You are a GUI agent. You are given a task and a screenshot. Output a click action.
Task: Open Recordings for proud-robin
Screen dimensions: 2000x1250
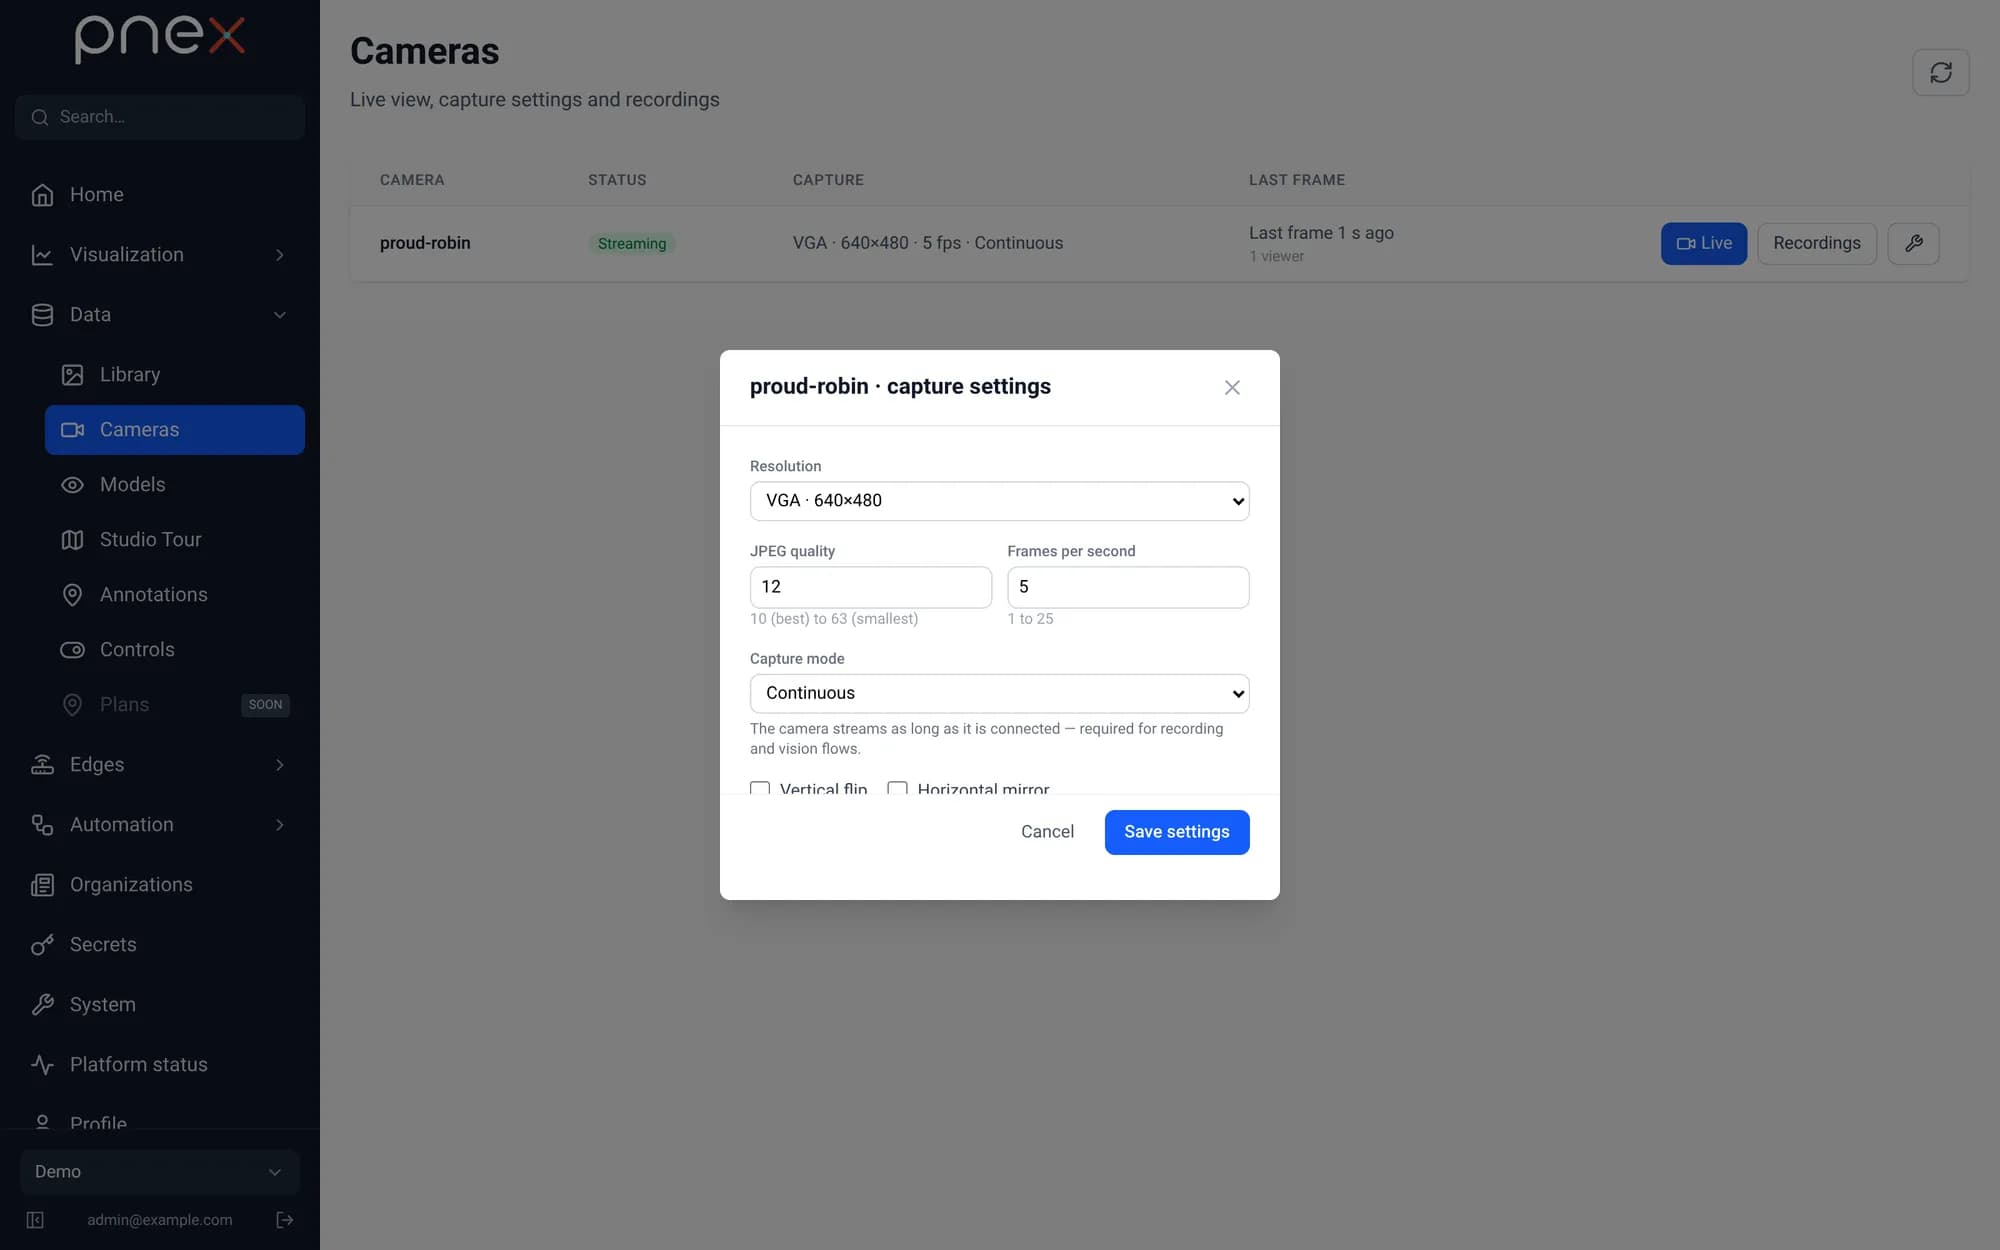tap(1817, 243)
